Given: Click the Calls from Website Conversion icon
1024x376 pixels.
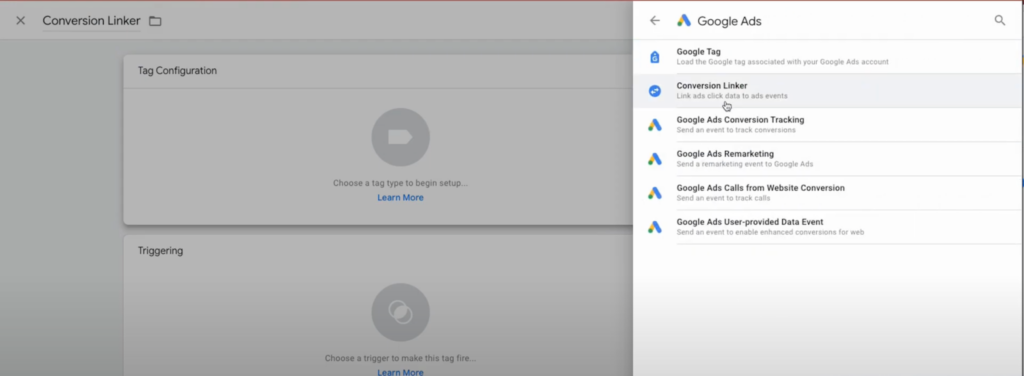Looking at the screenshot, I should (x=654, y=193).
